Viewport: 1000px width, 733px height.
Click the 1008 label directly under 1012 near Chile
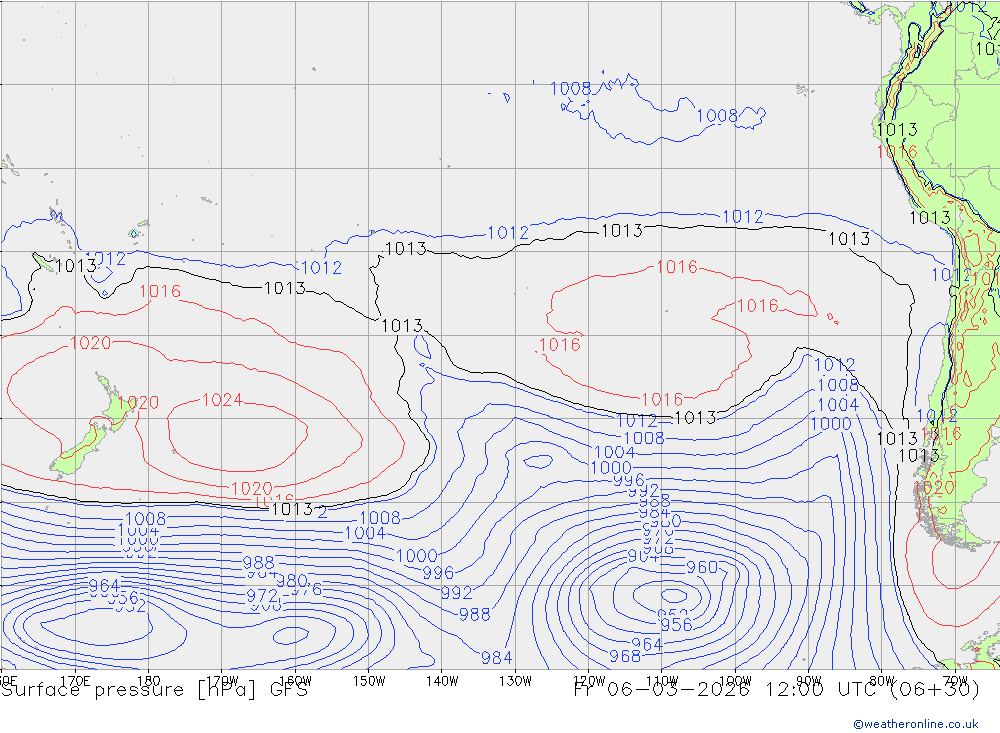[837, 385]
